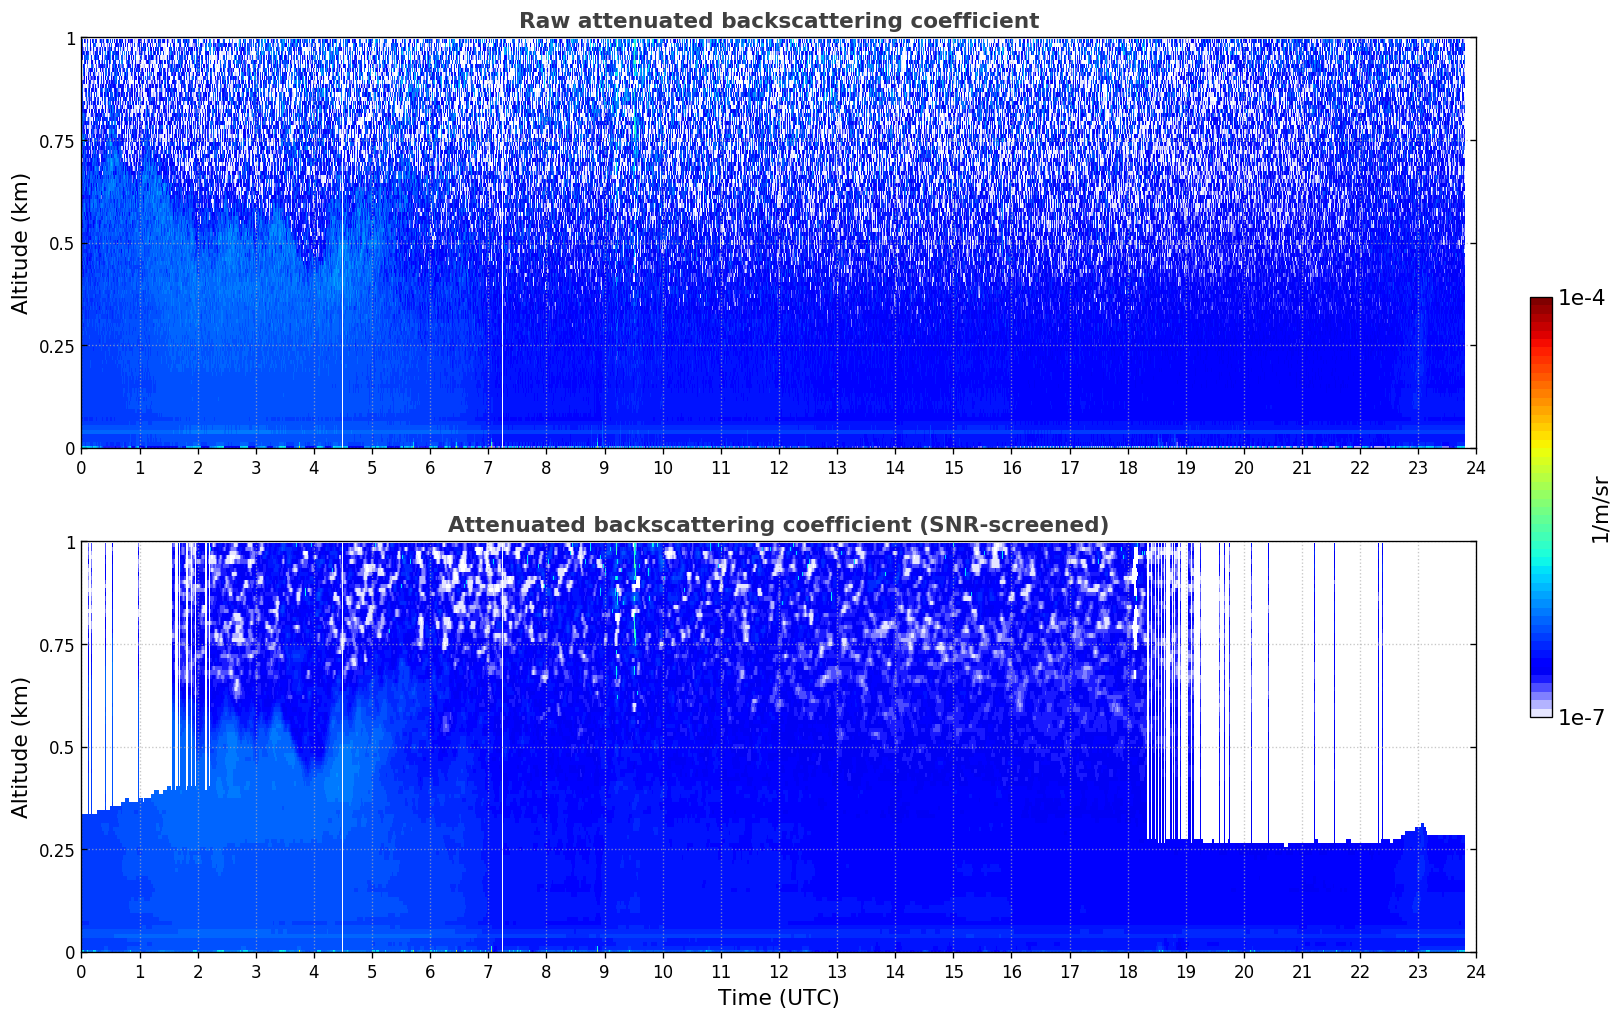Click the bottom plot's 'Altitude (km)' label

click(x=21, y=747)
